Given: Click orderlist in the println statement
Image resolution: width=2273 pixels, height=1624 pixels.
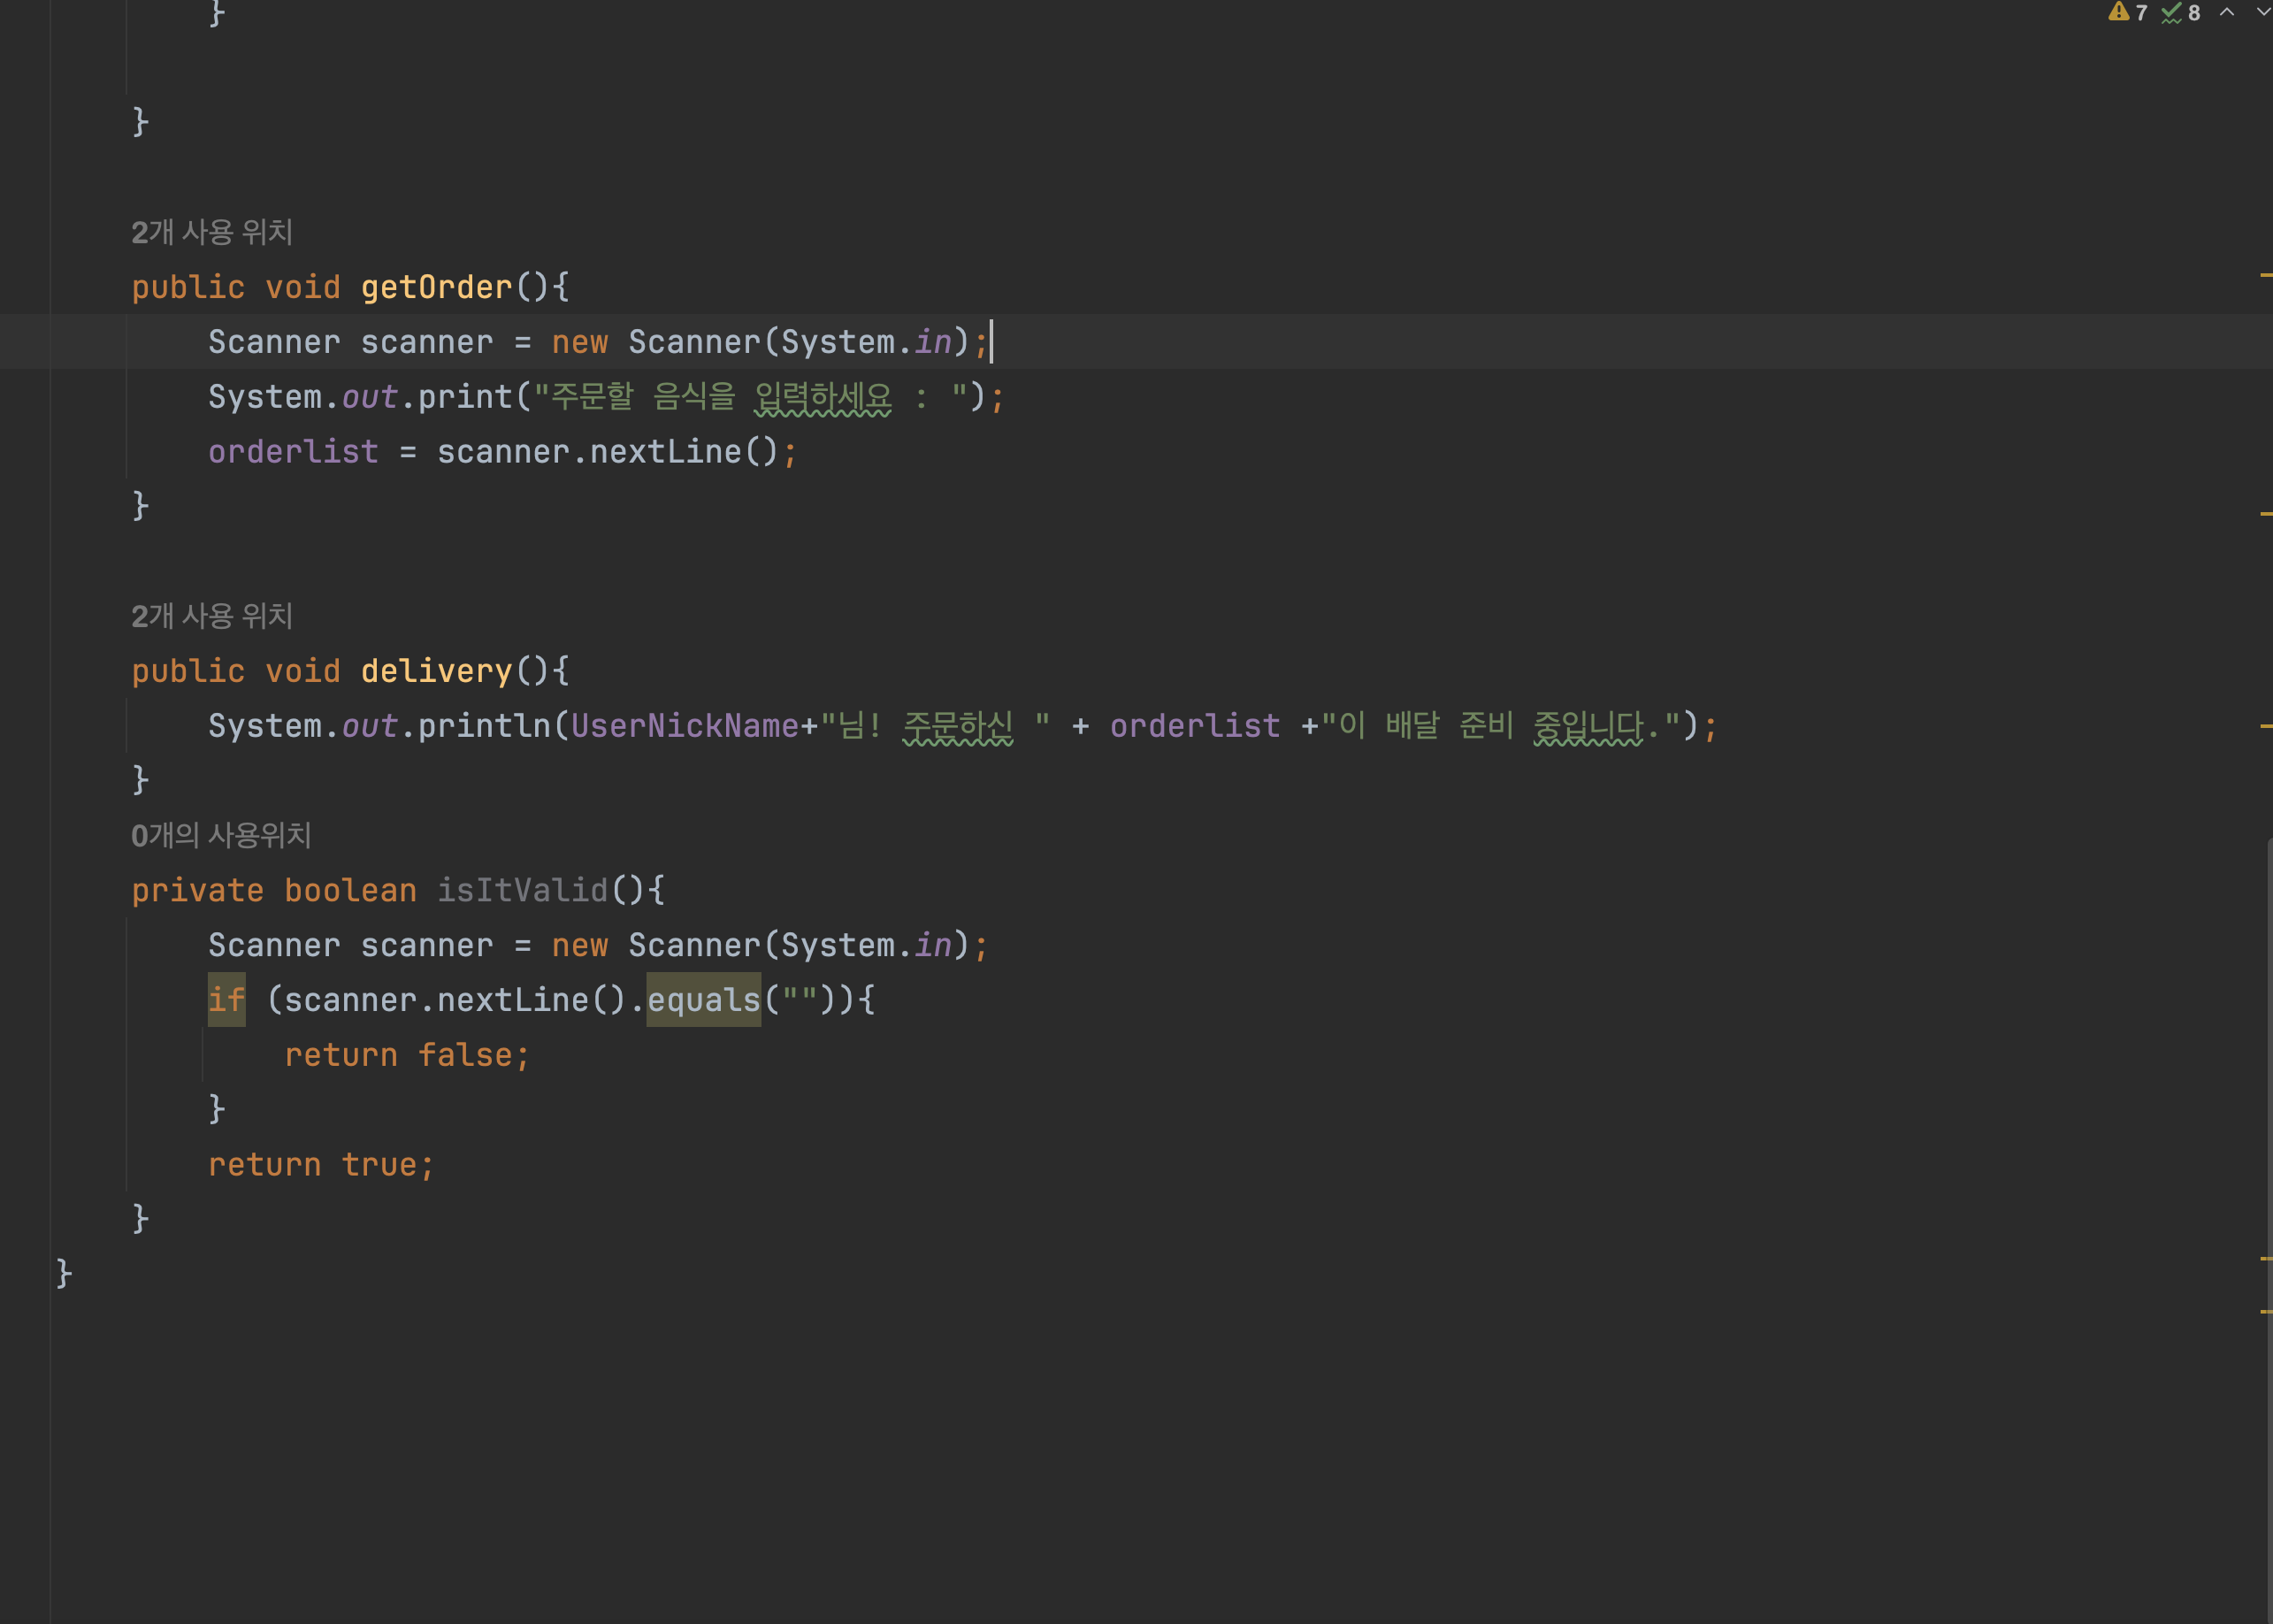Looking at the screenshot, I should (x=1194, y=726).
